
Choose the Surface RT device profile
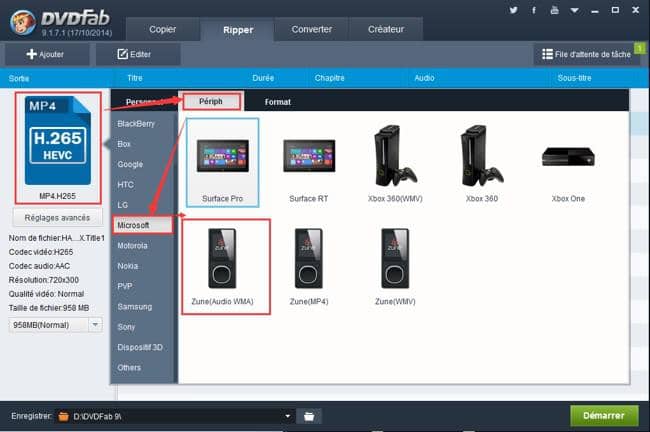click(309, 163)
